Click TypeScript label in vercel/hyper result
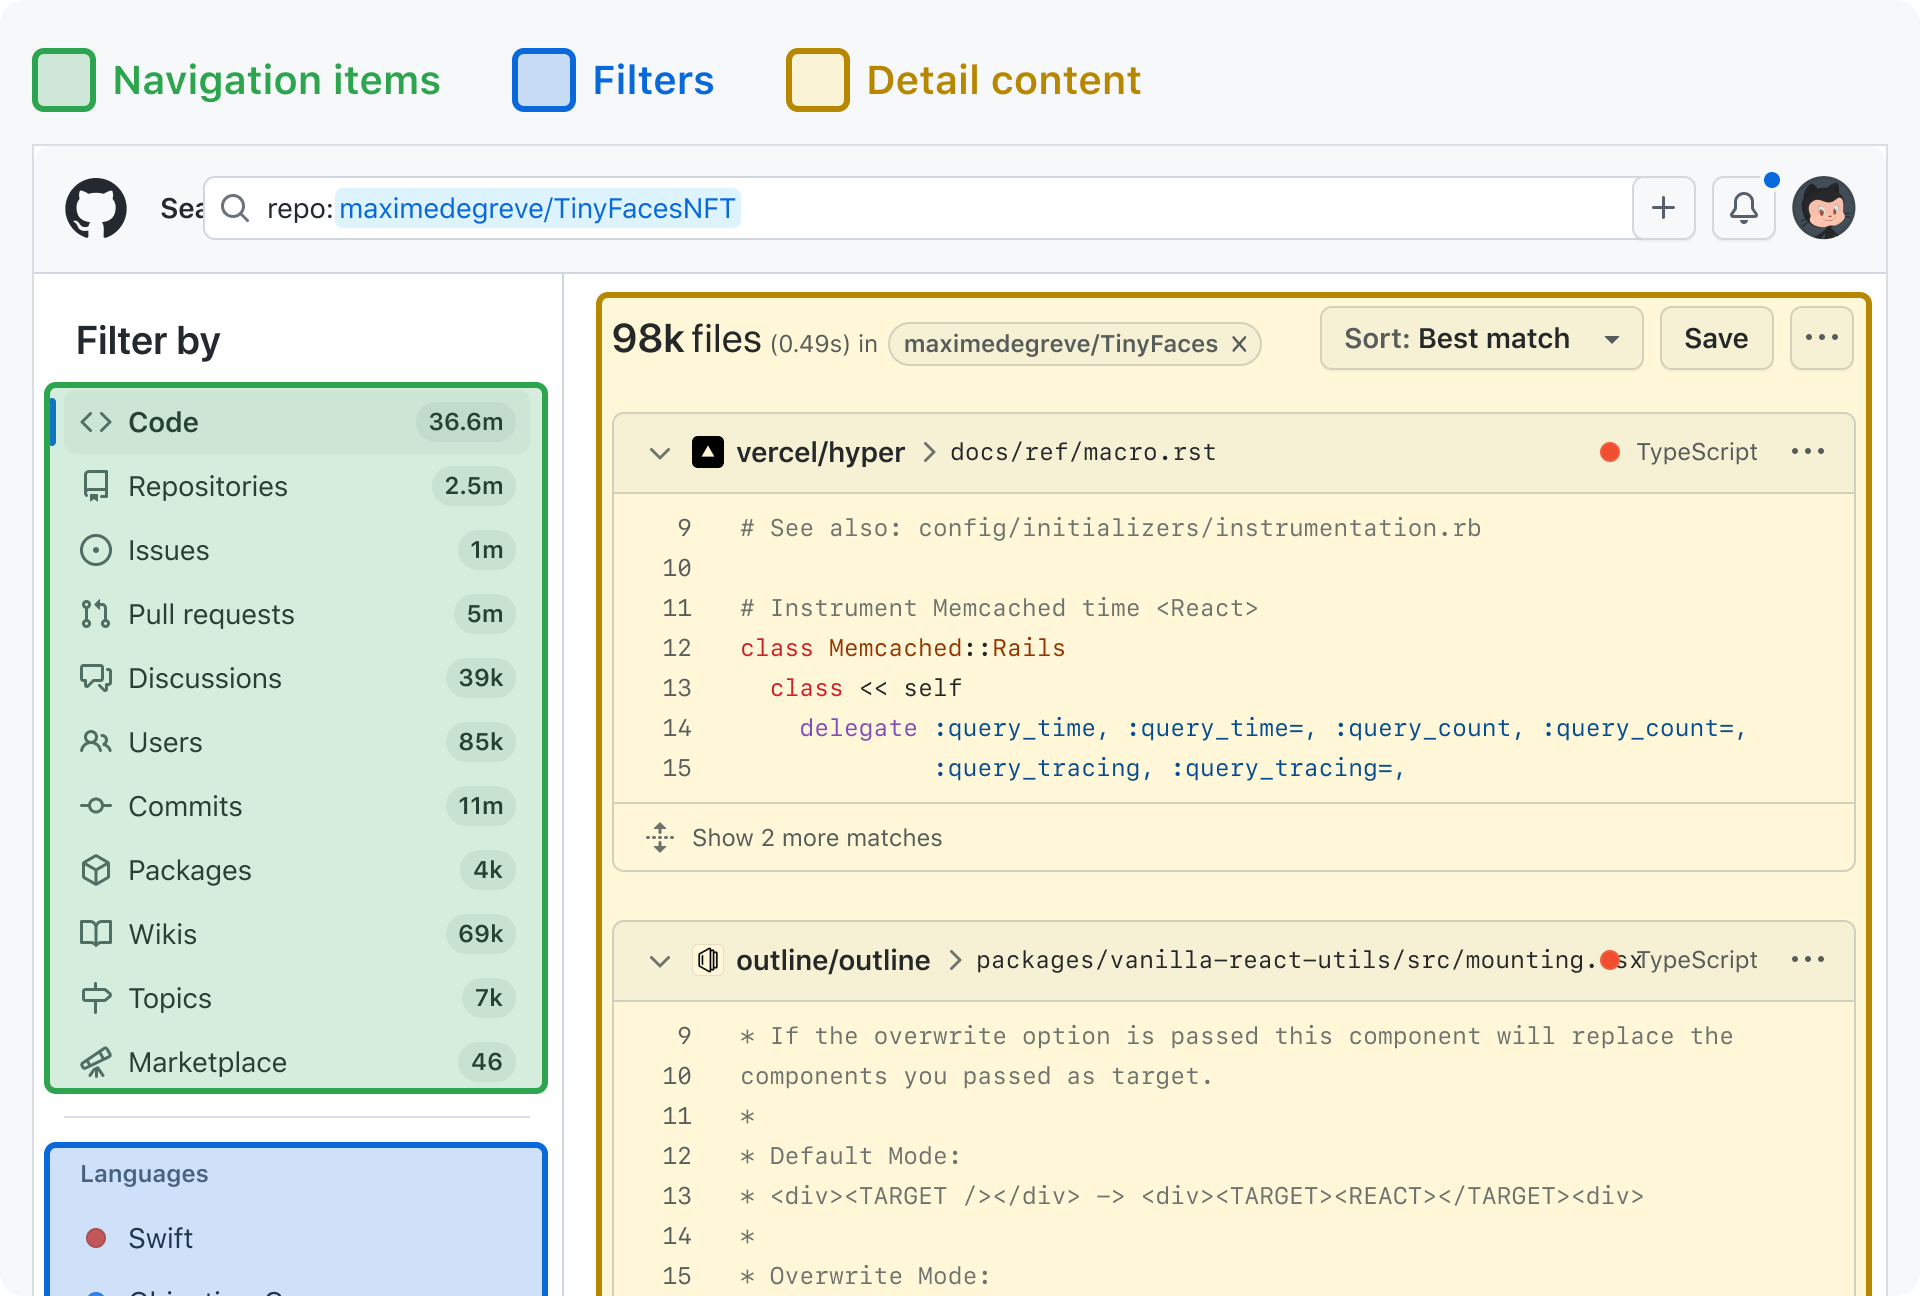 [x=1696, y=452]
